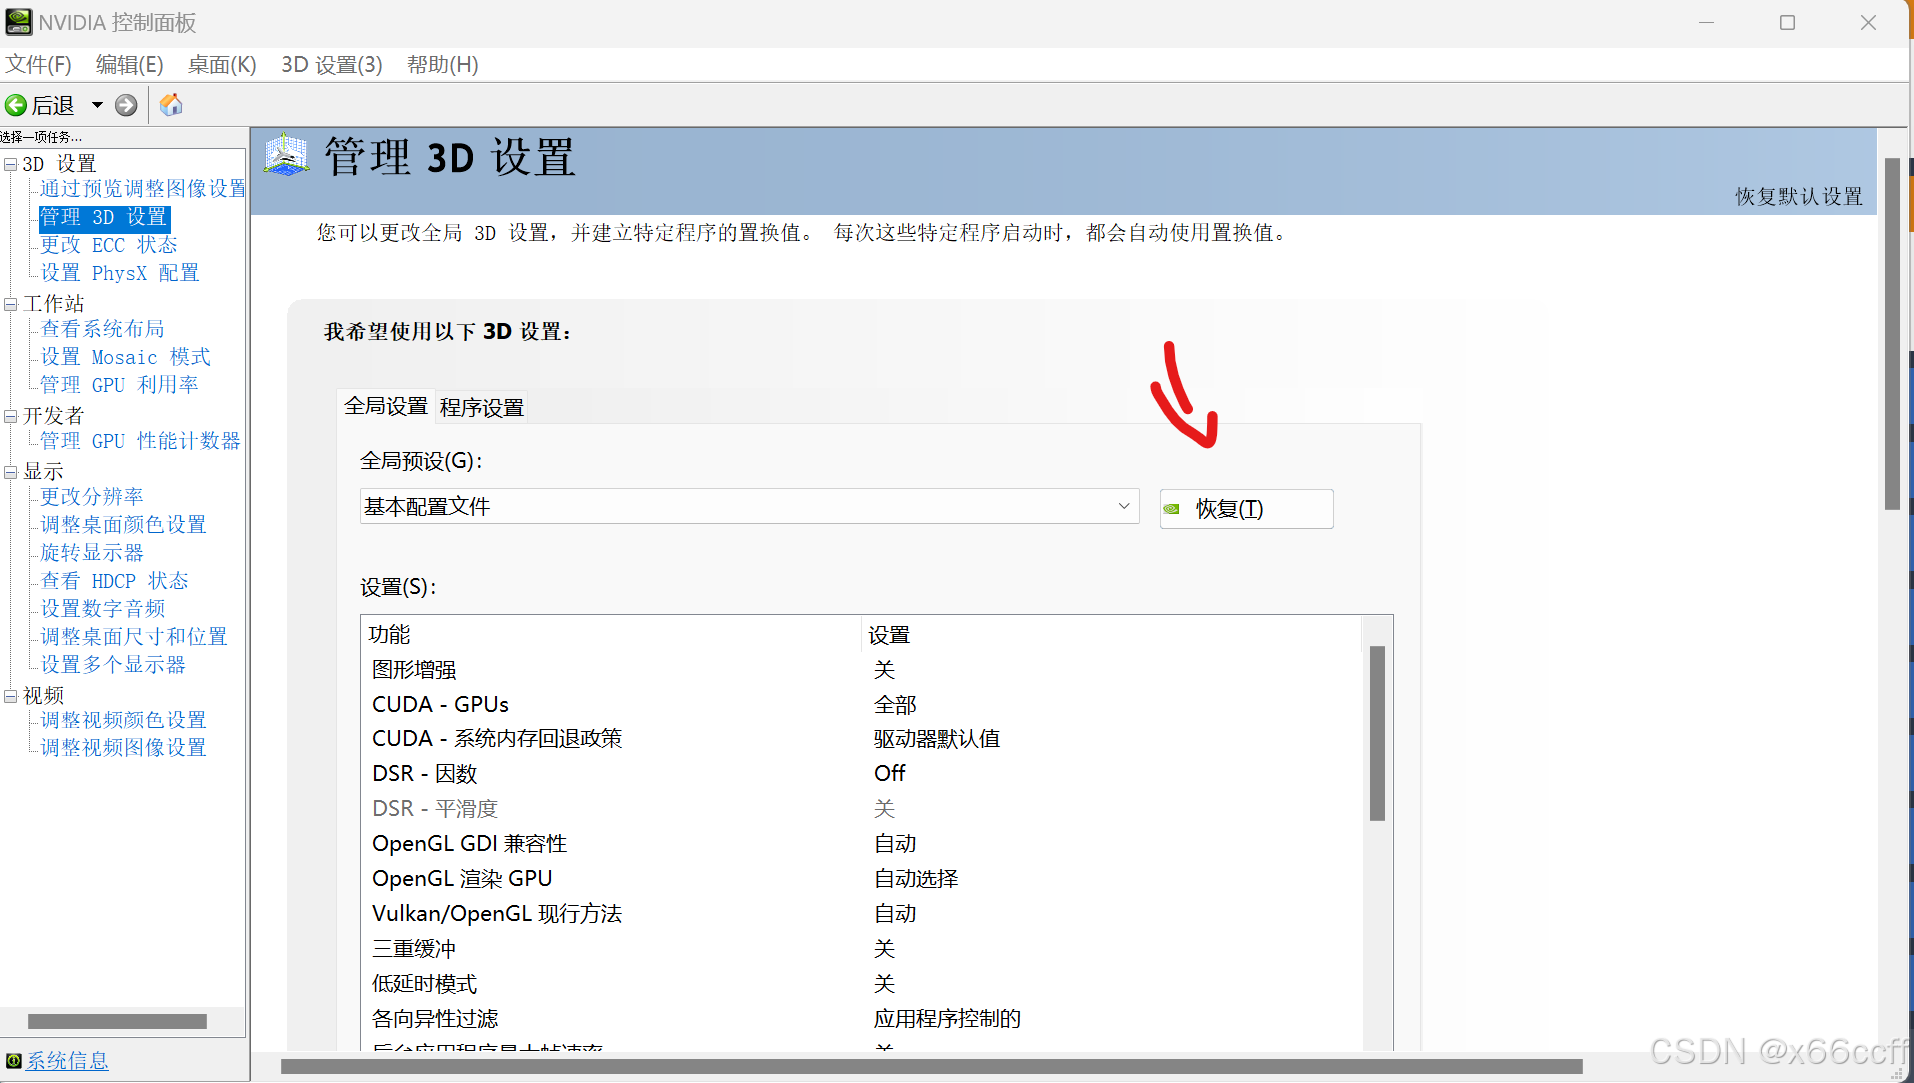Screen dimensions: 1914x1083
Task: Select 管理 GPU 利用率 in the tree
Action: [x=120, y=385]
